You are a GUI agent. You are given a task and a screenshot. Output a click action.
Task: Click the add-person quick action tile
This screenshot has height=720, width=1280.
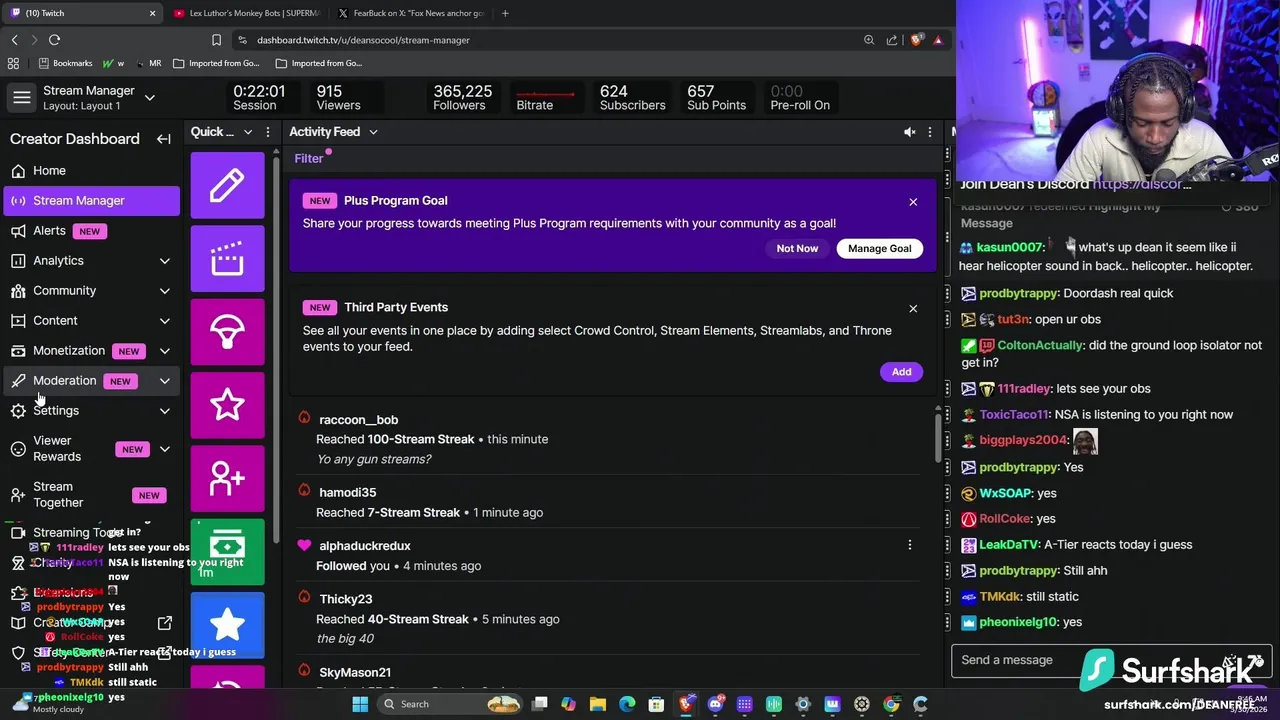[227, 478]
